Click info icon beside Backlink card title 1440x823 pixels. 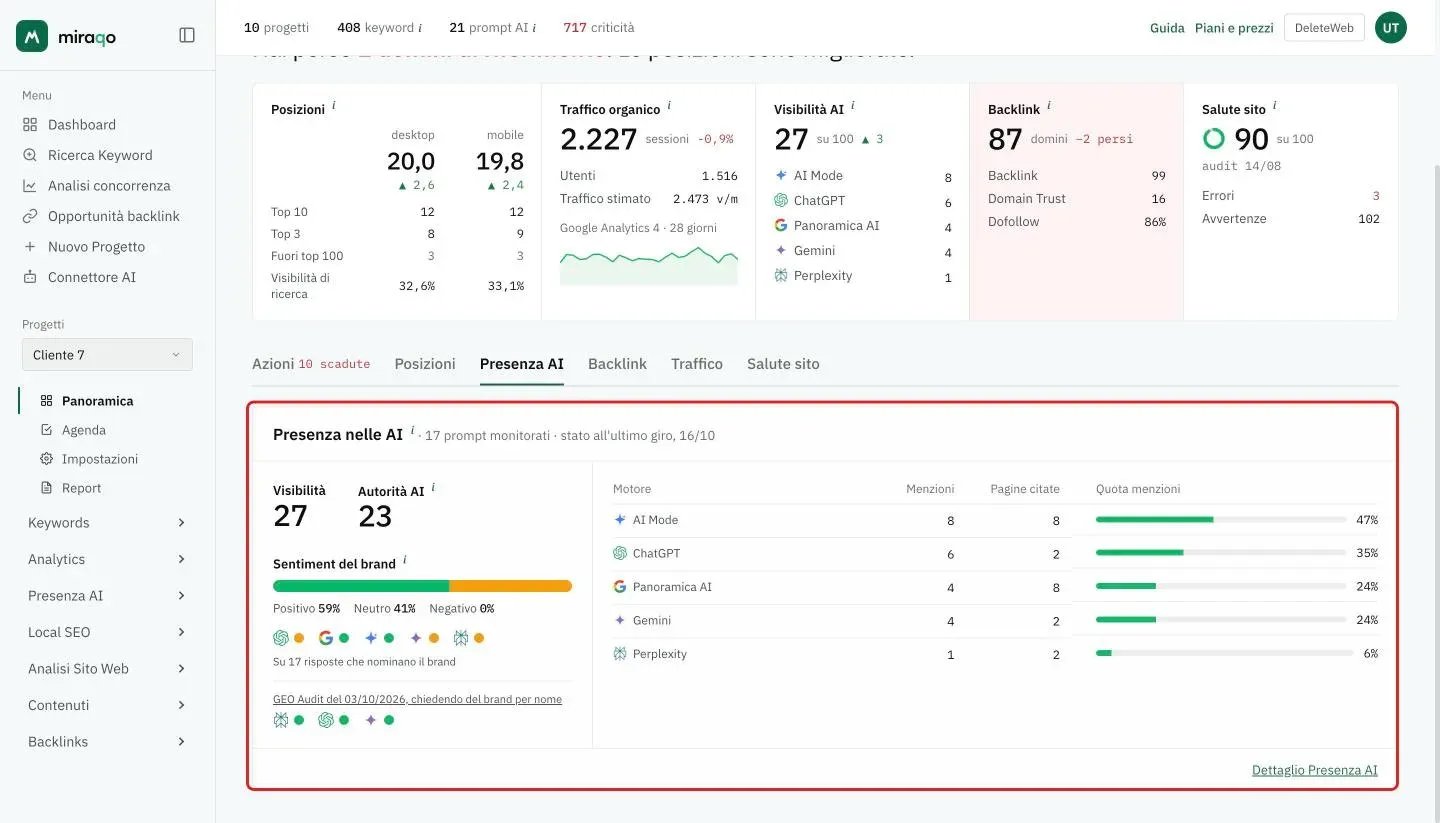click(x=1048, y=105)
